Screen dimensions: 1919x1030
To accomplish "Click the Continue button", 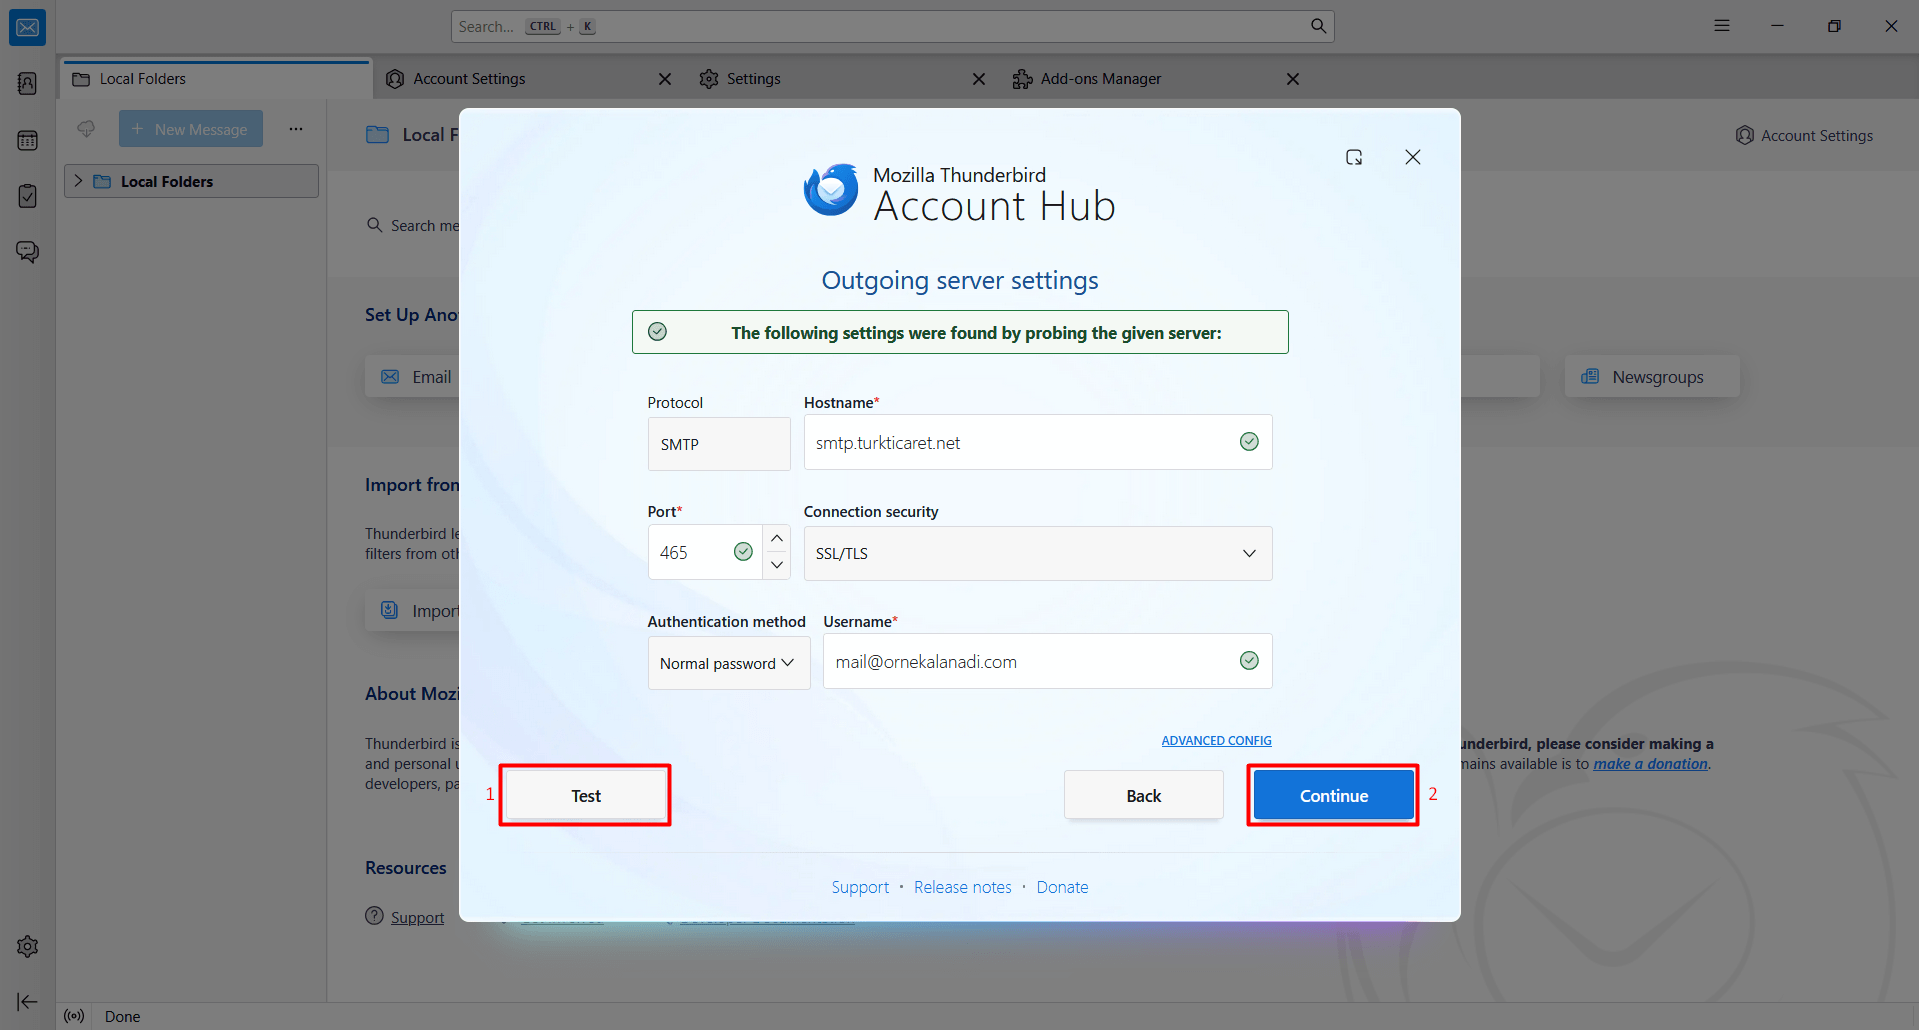I will point(1333,796).
